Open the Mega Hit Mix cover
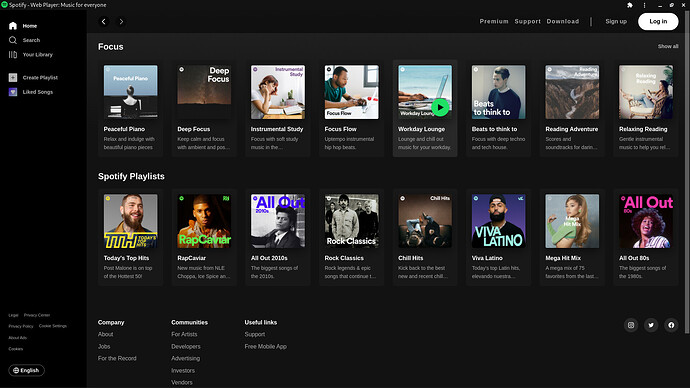Image resolution: width=690 pixels, height=388 pixels. (x=572, y=221)
